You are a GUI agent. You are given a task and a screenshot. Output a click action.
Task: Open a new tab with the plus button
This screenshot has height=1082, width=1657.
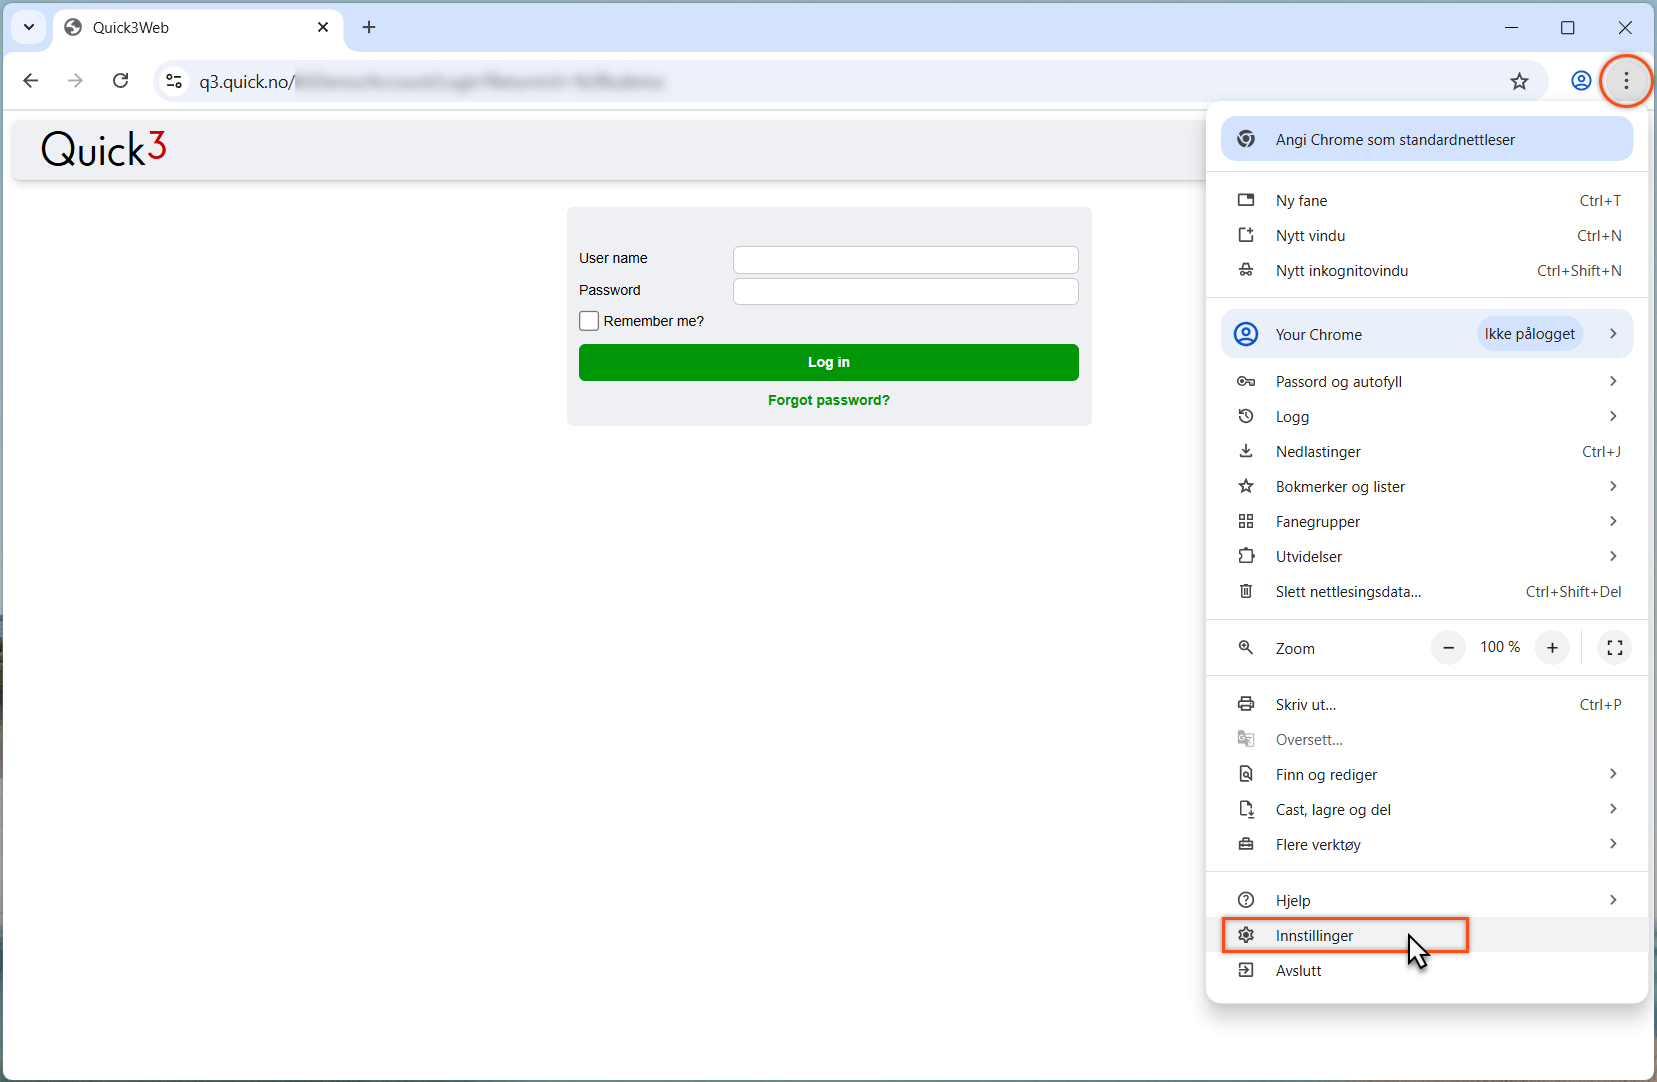[x=369, y=27]
